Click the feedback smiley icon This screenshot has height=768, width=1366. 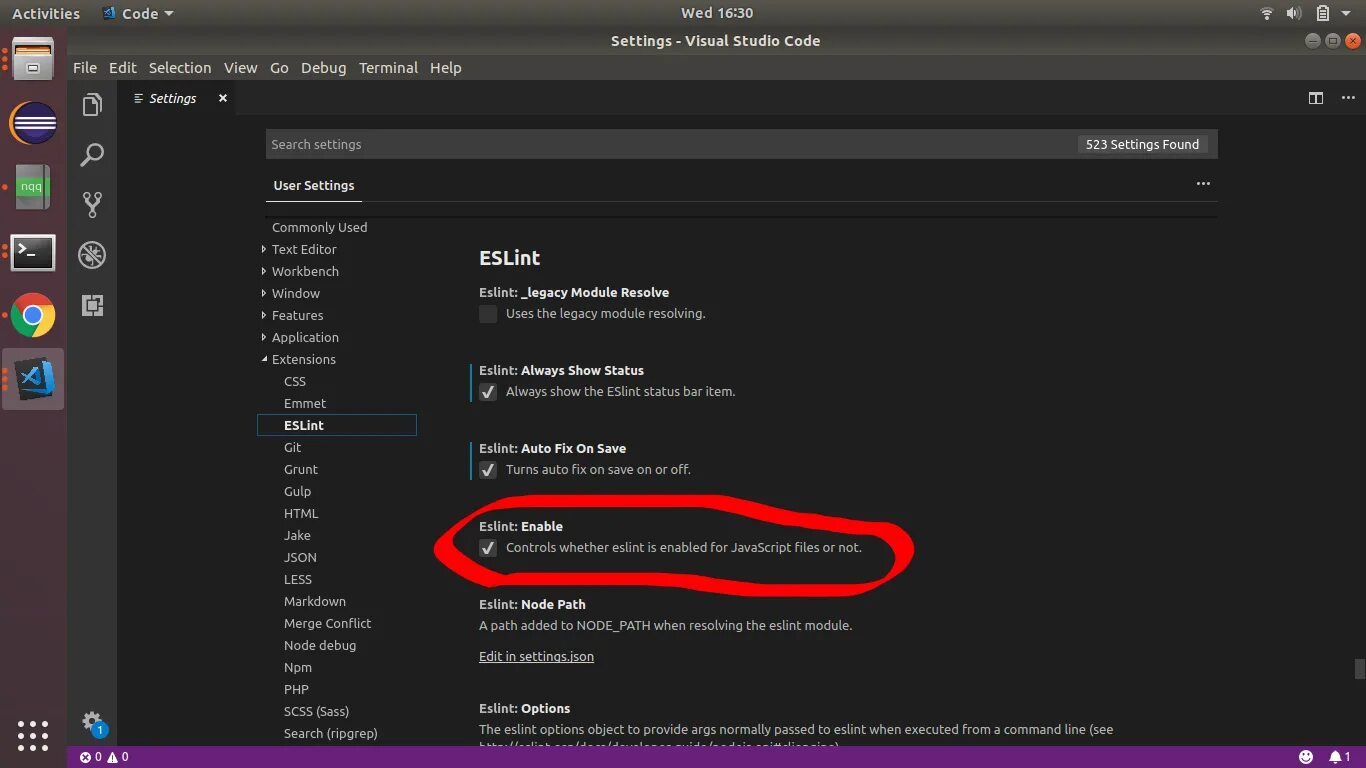[1306, 757]
